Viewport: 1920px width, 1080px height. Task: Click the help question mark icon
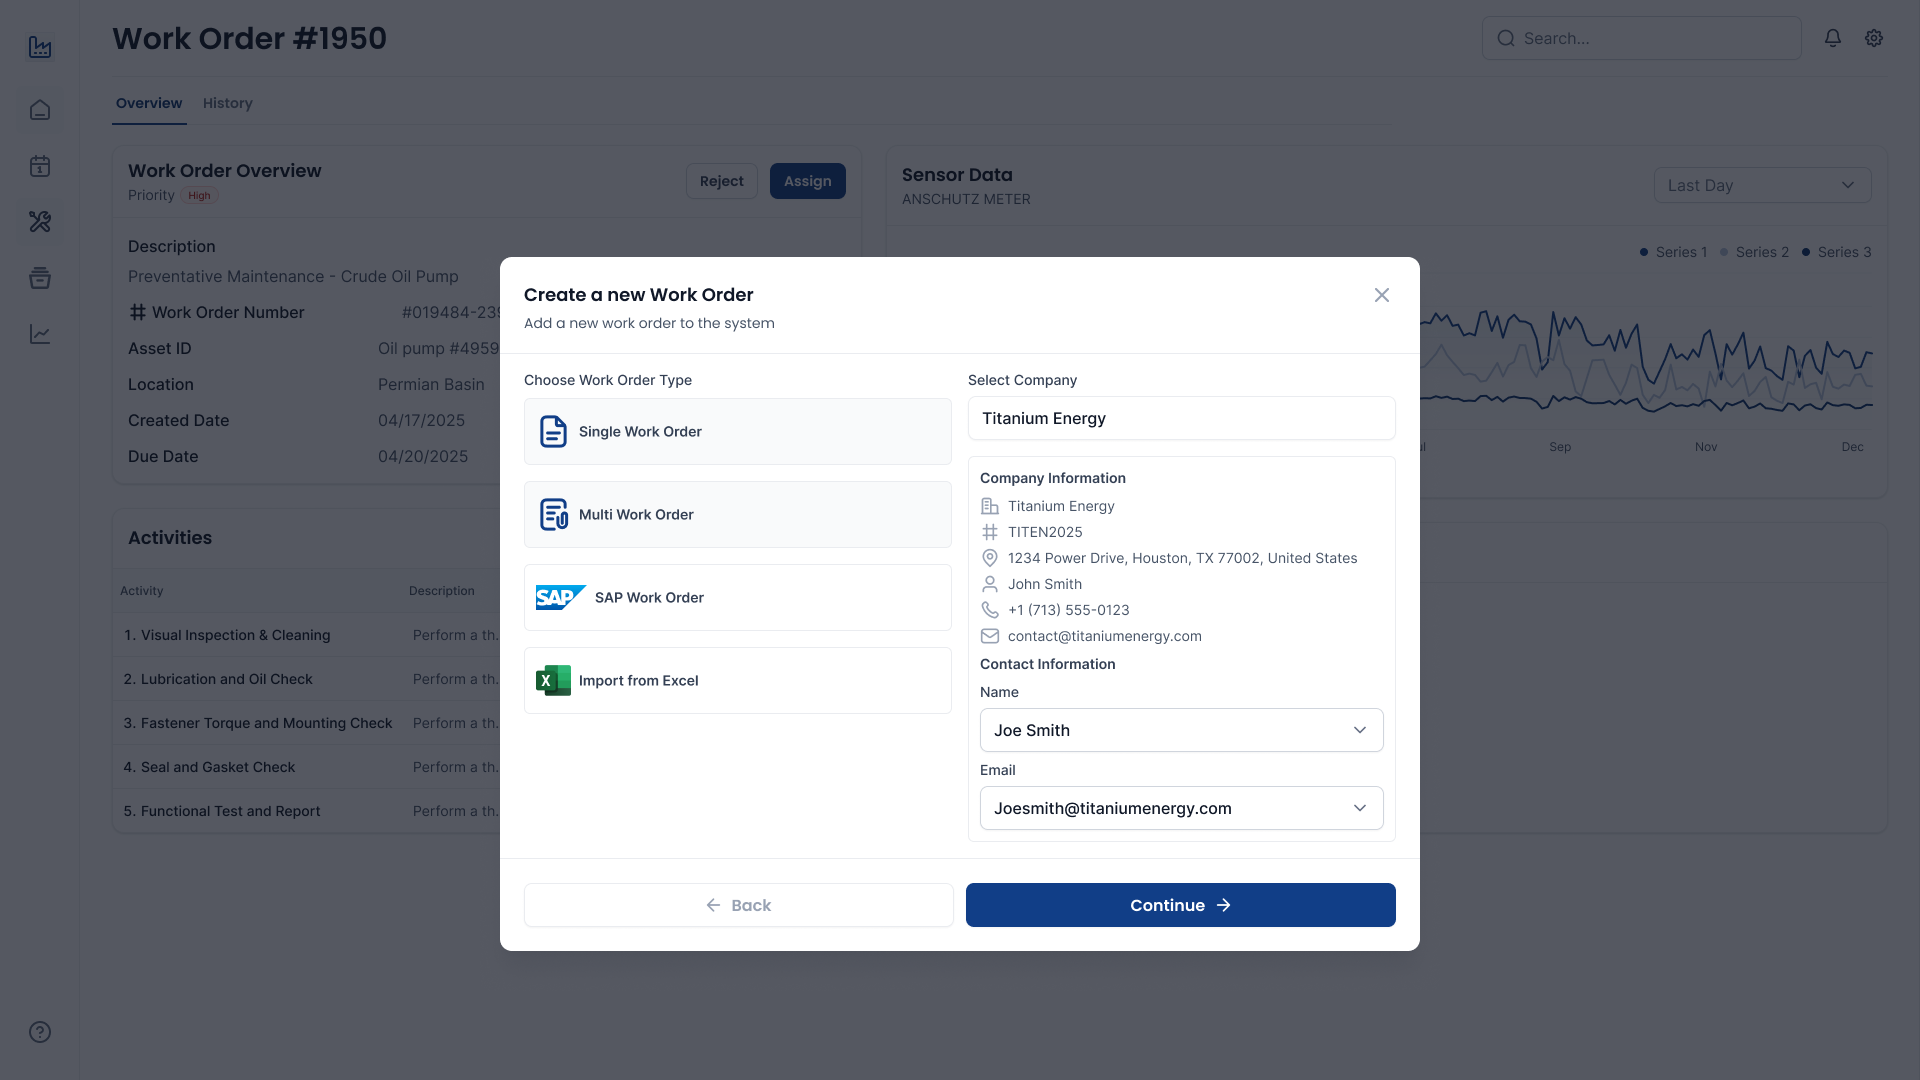click(x=38, y=1031)
